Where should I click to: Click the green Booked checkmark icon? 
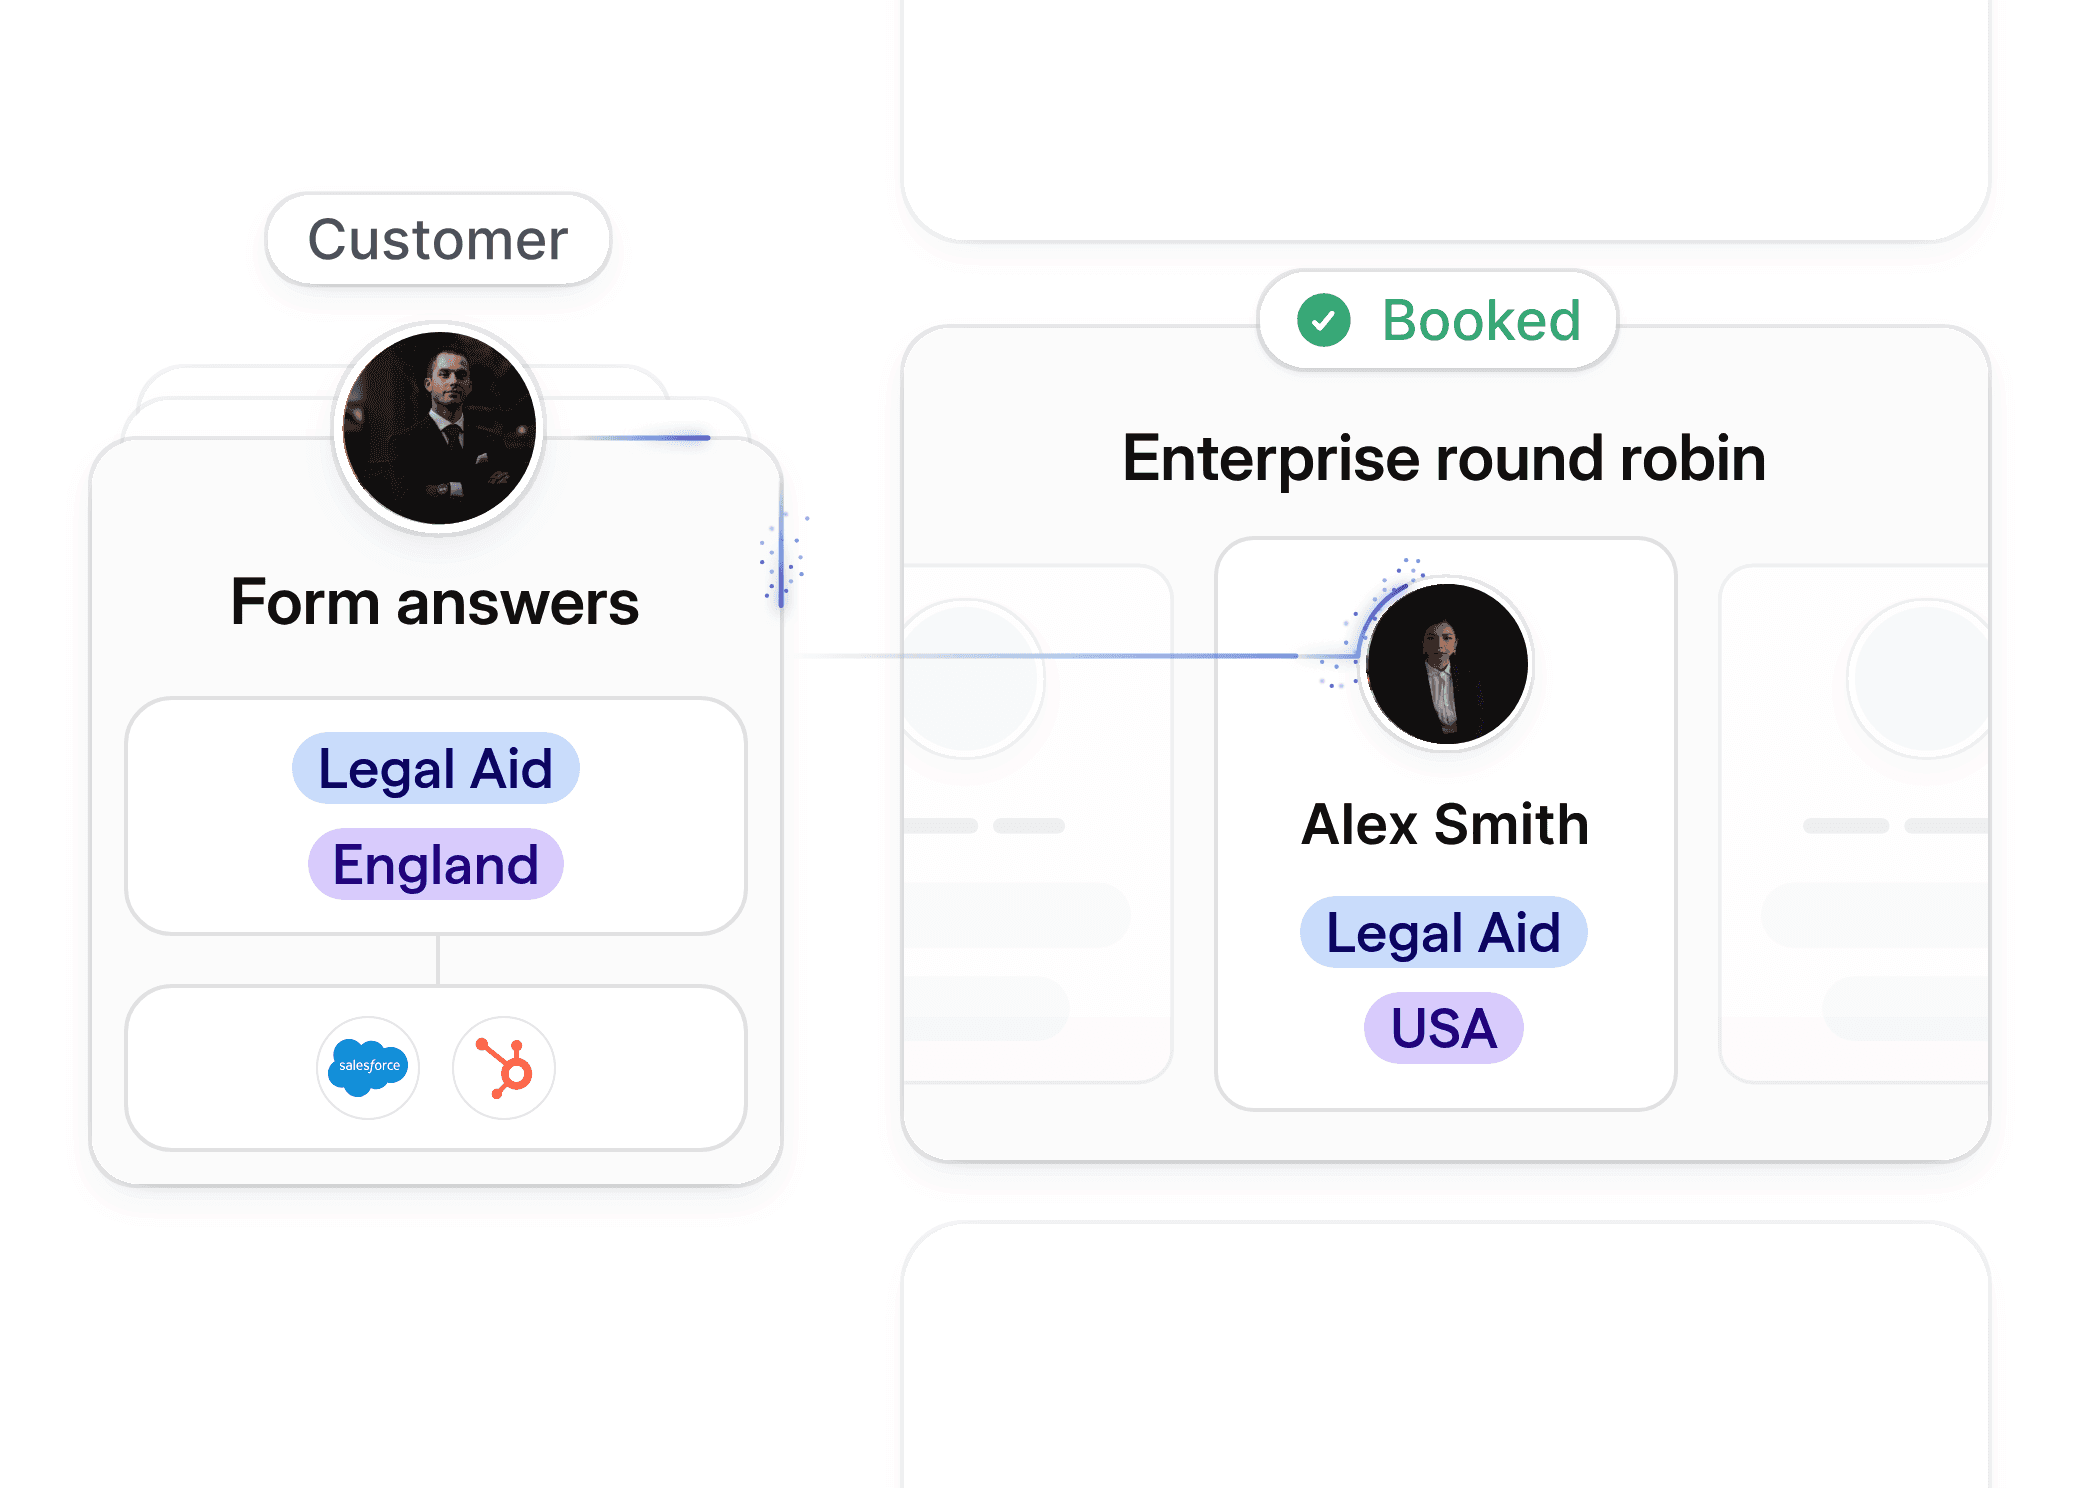pyautogui.click(x=1323, y=321)
